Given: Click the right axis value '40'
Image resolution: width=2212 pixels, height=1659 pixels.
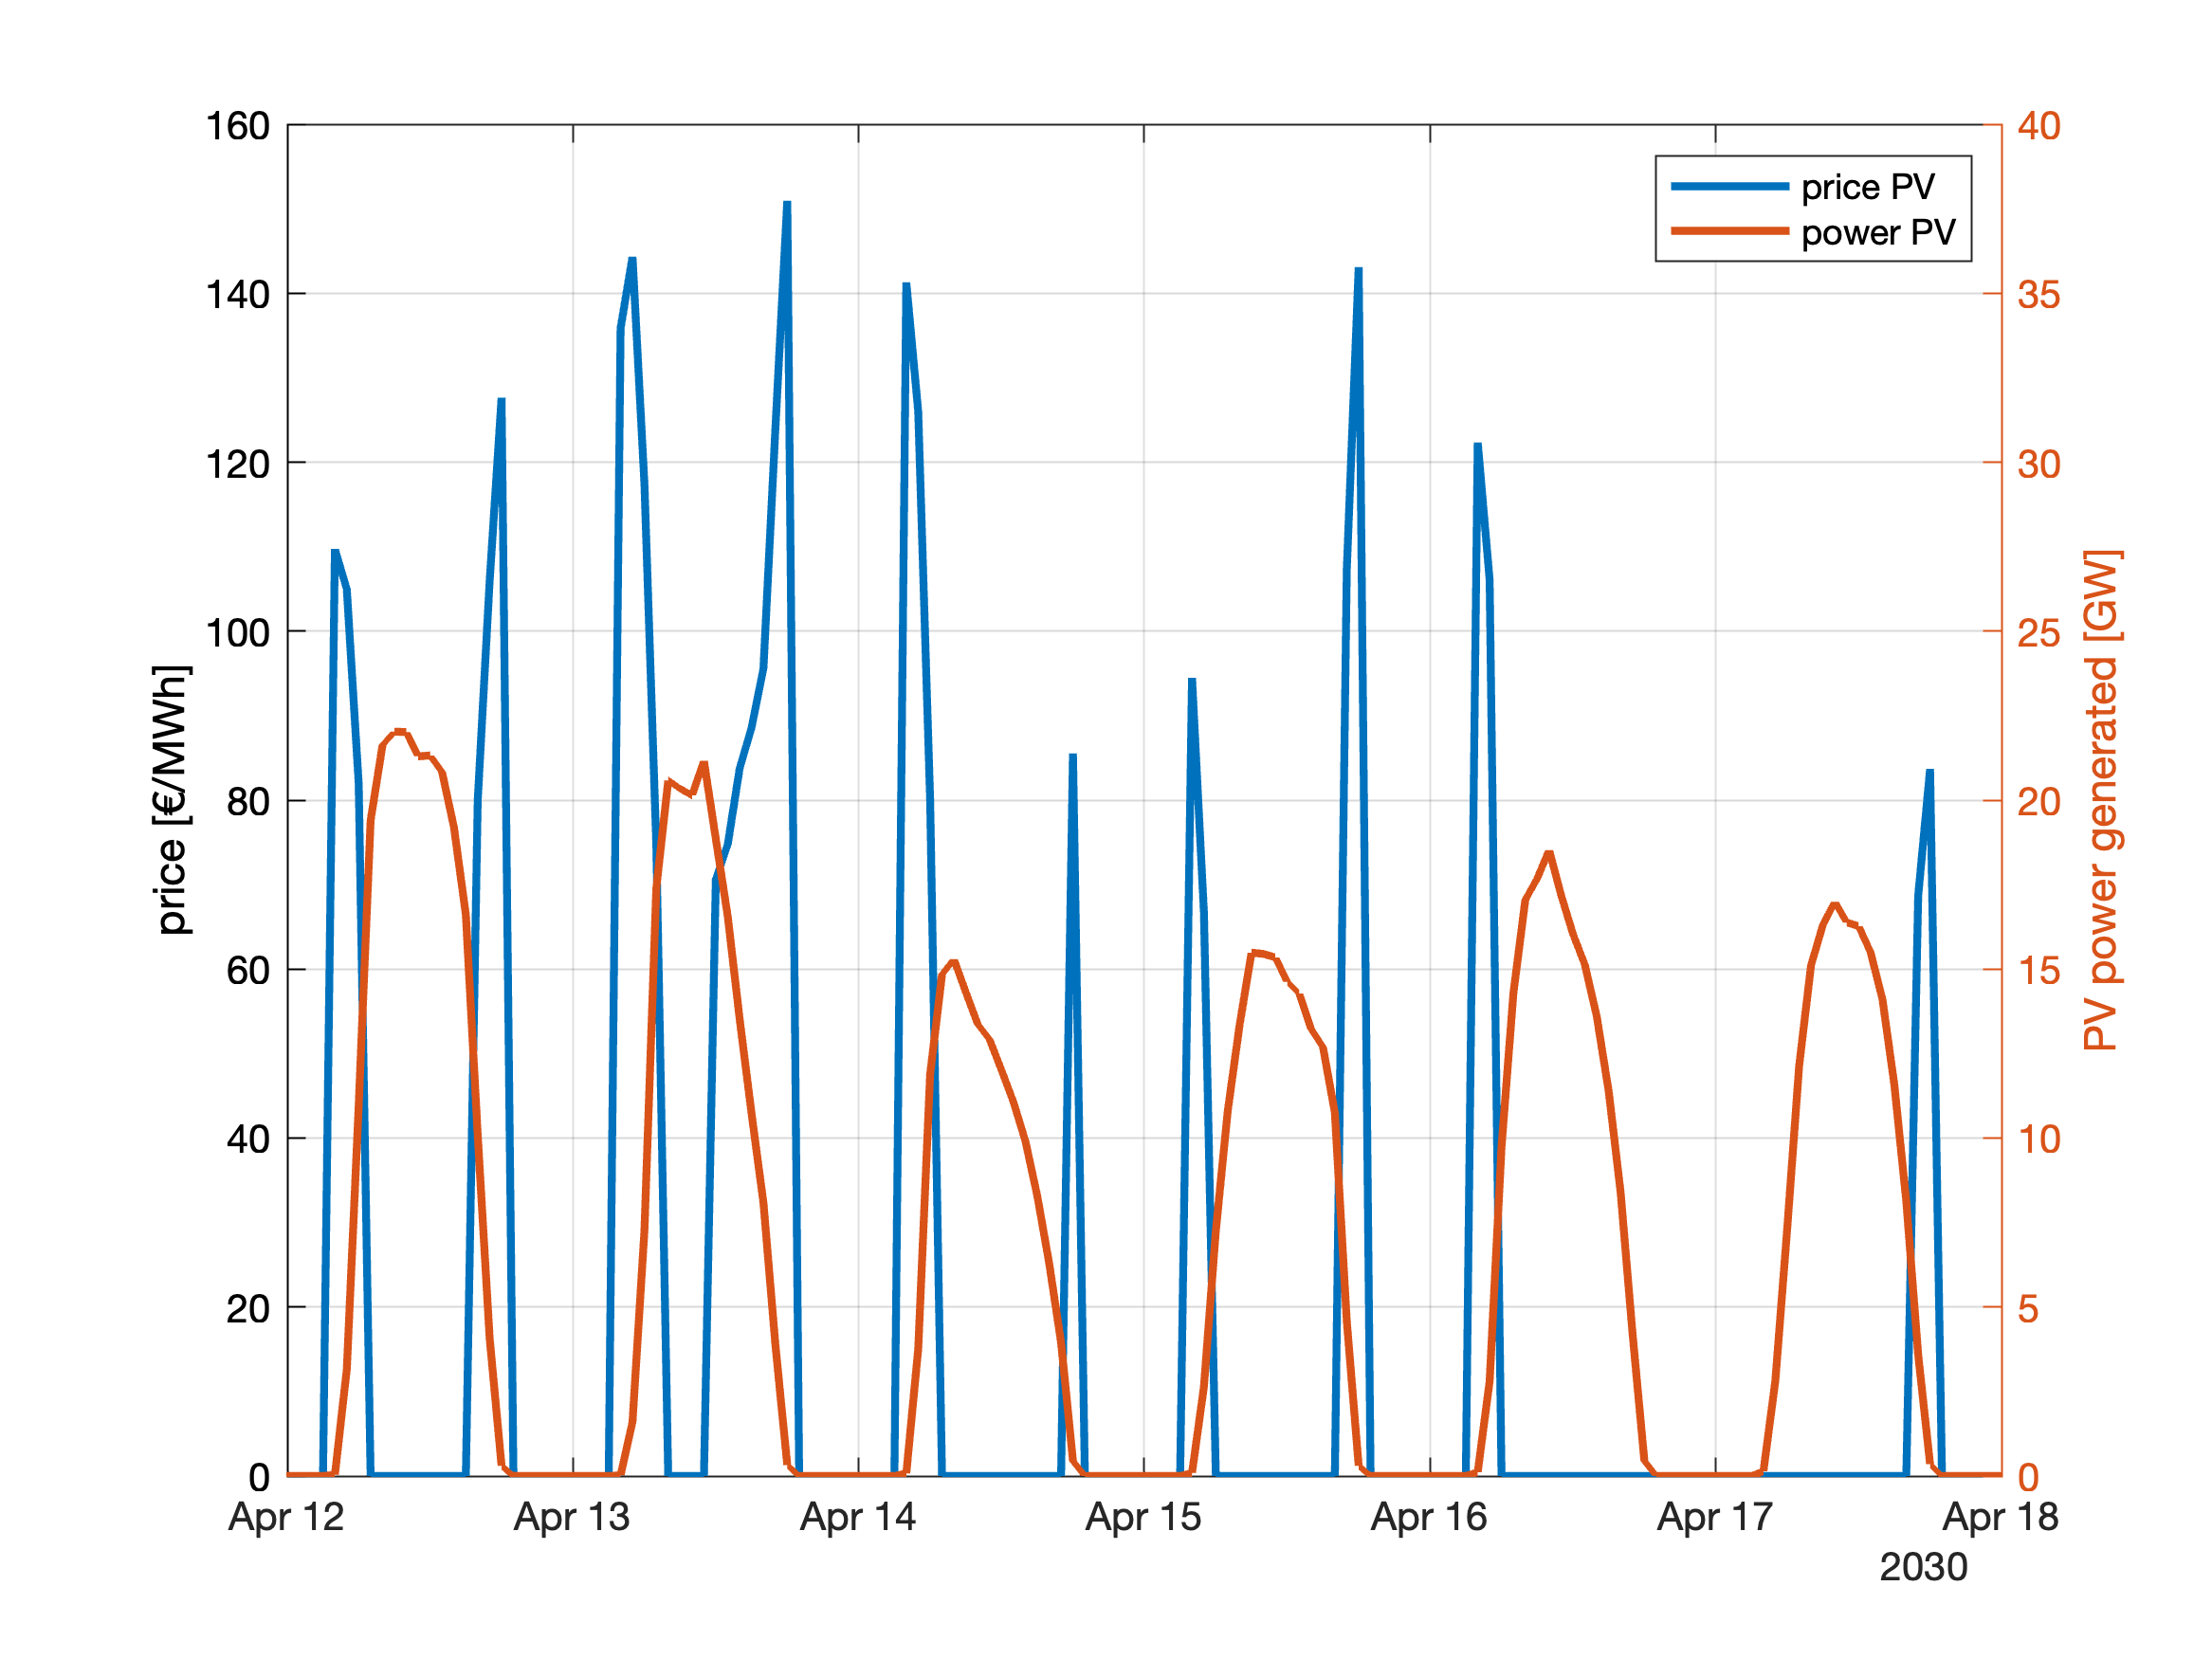Looking at the screenshot, I should 2039,126.
